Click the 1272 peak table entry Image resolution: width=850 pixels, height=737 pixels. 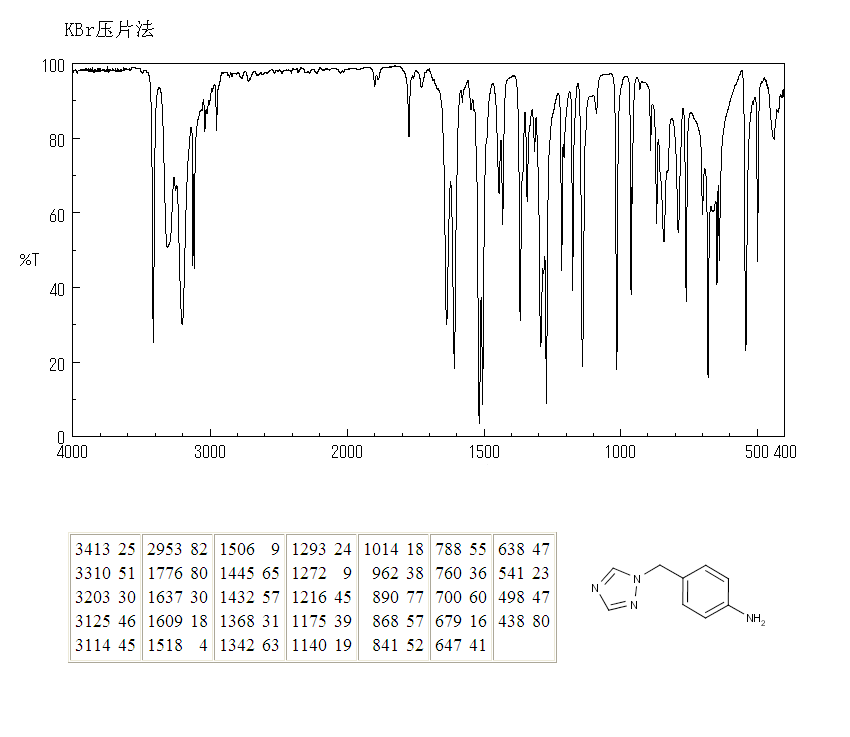(x=321, y=573)
